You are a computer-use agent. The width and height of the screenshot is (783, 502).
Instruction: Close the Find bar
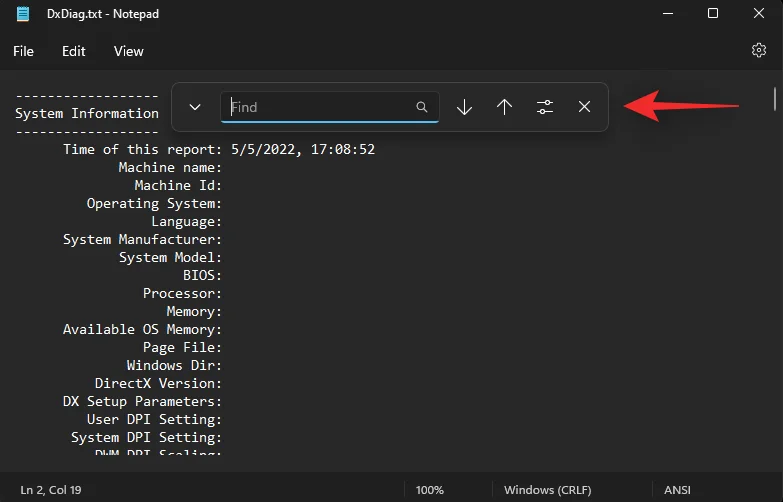click(584, 107)
